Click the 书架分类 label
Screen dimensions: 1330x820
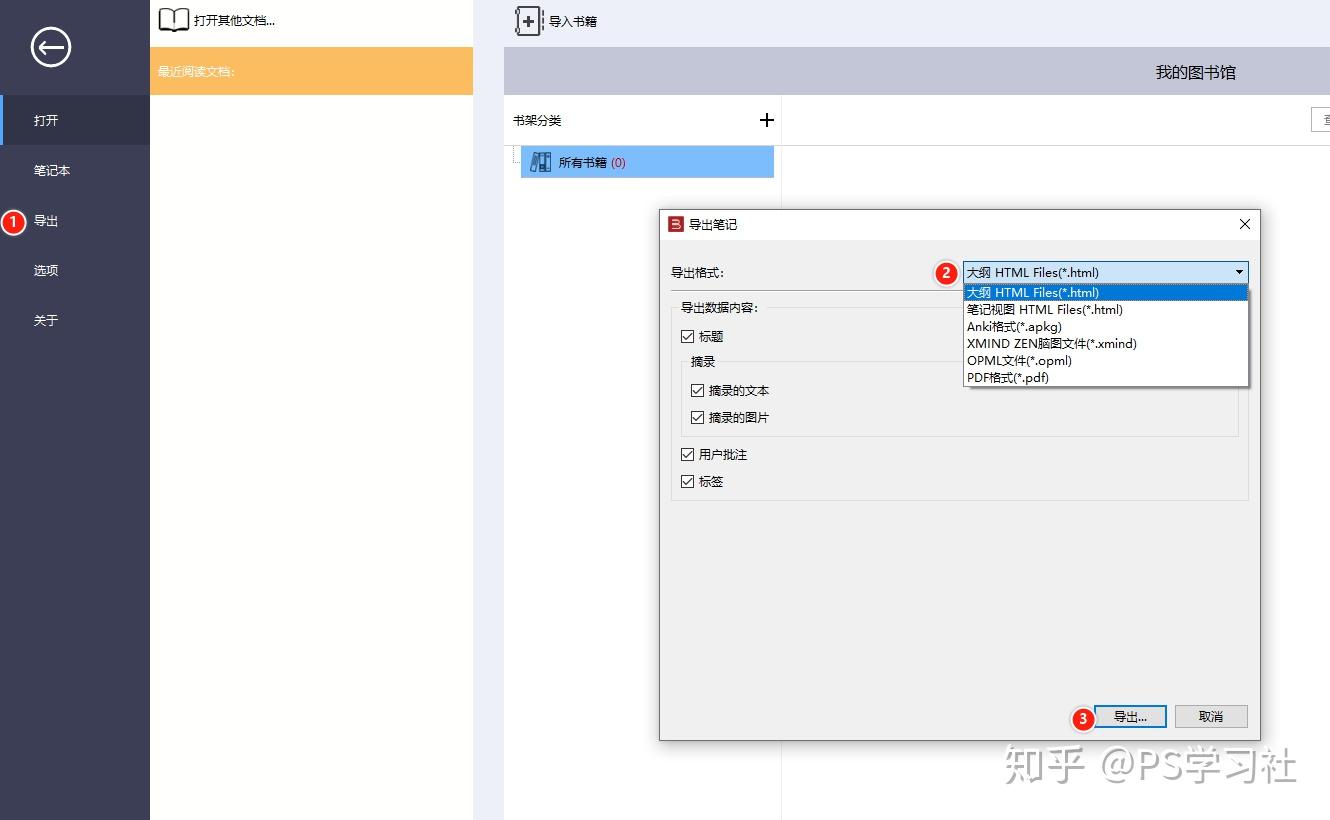point(537,120)
